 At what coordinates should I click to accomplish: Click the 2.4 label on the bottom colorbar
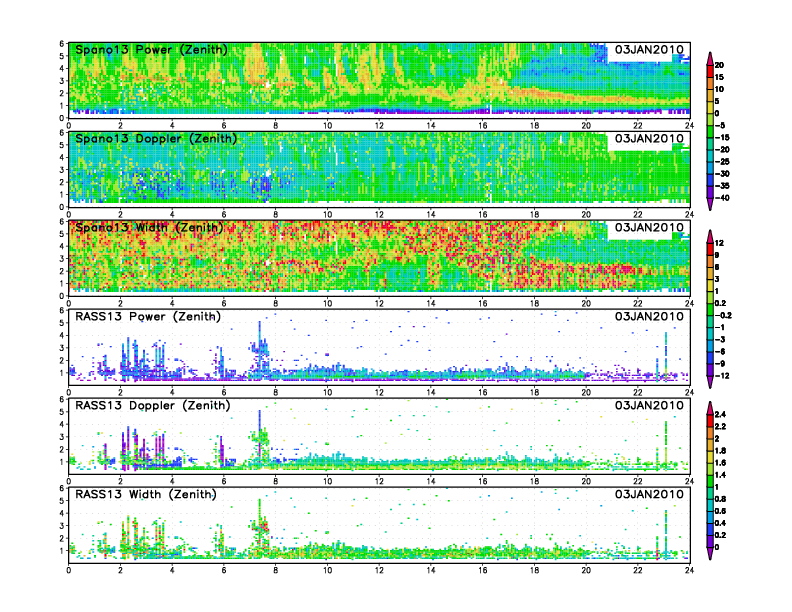coord(720,415)
